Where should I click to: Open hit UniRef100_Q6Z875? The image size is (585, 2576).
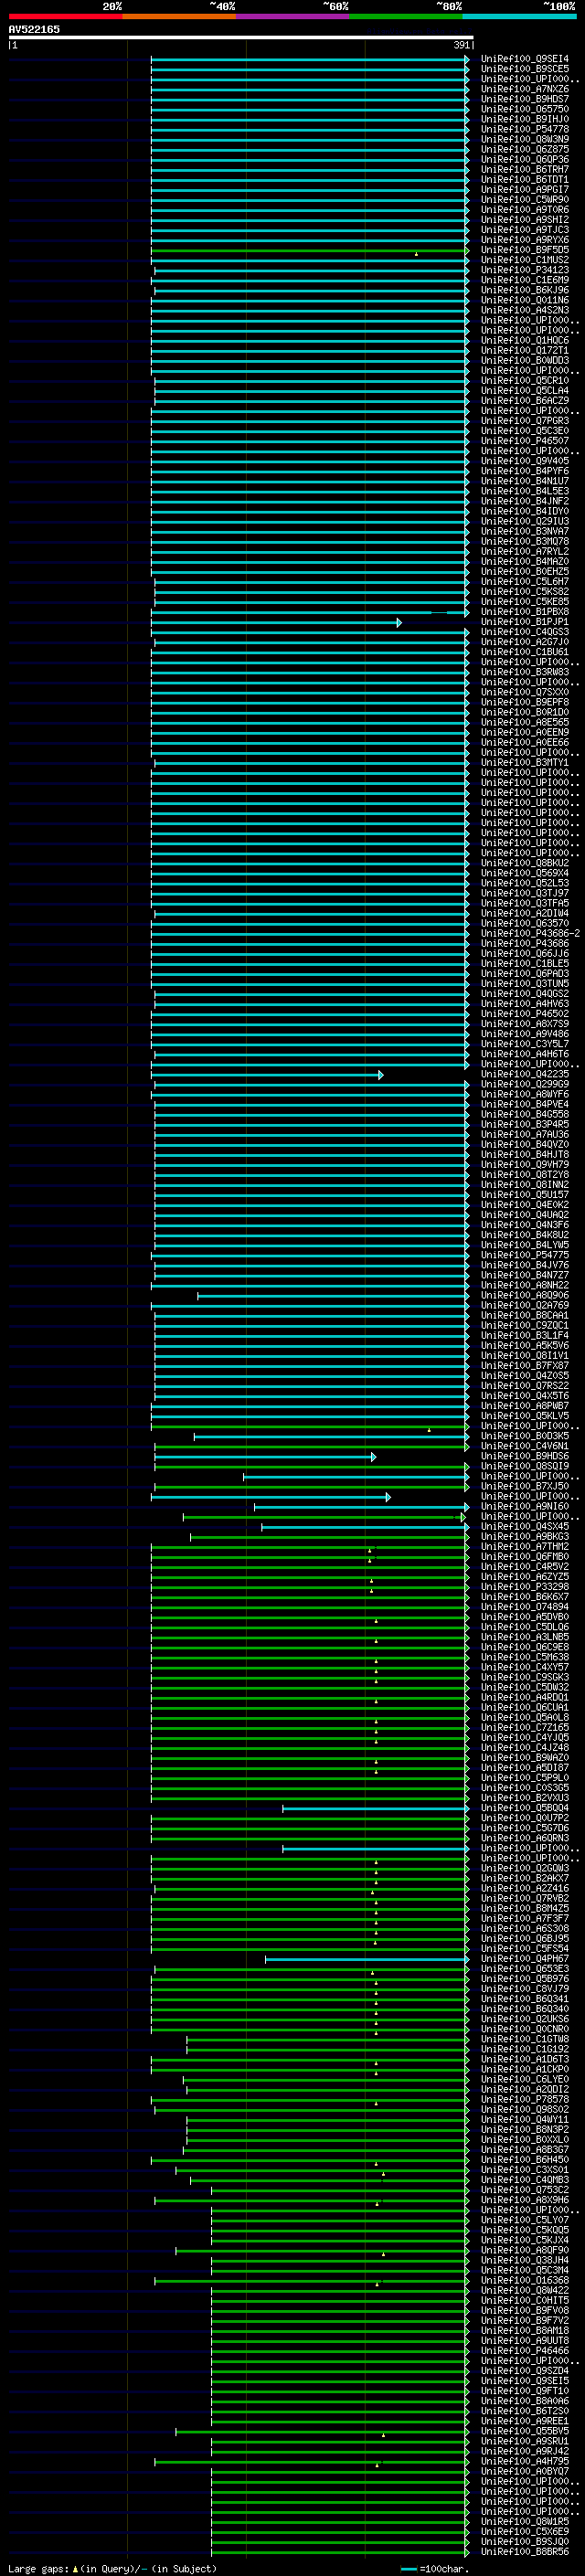[x=525, y=149]
